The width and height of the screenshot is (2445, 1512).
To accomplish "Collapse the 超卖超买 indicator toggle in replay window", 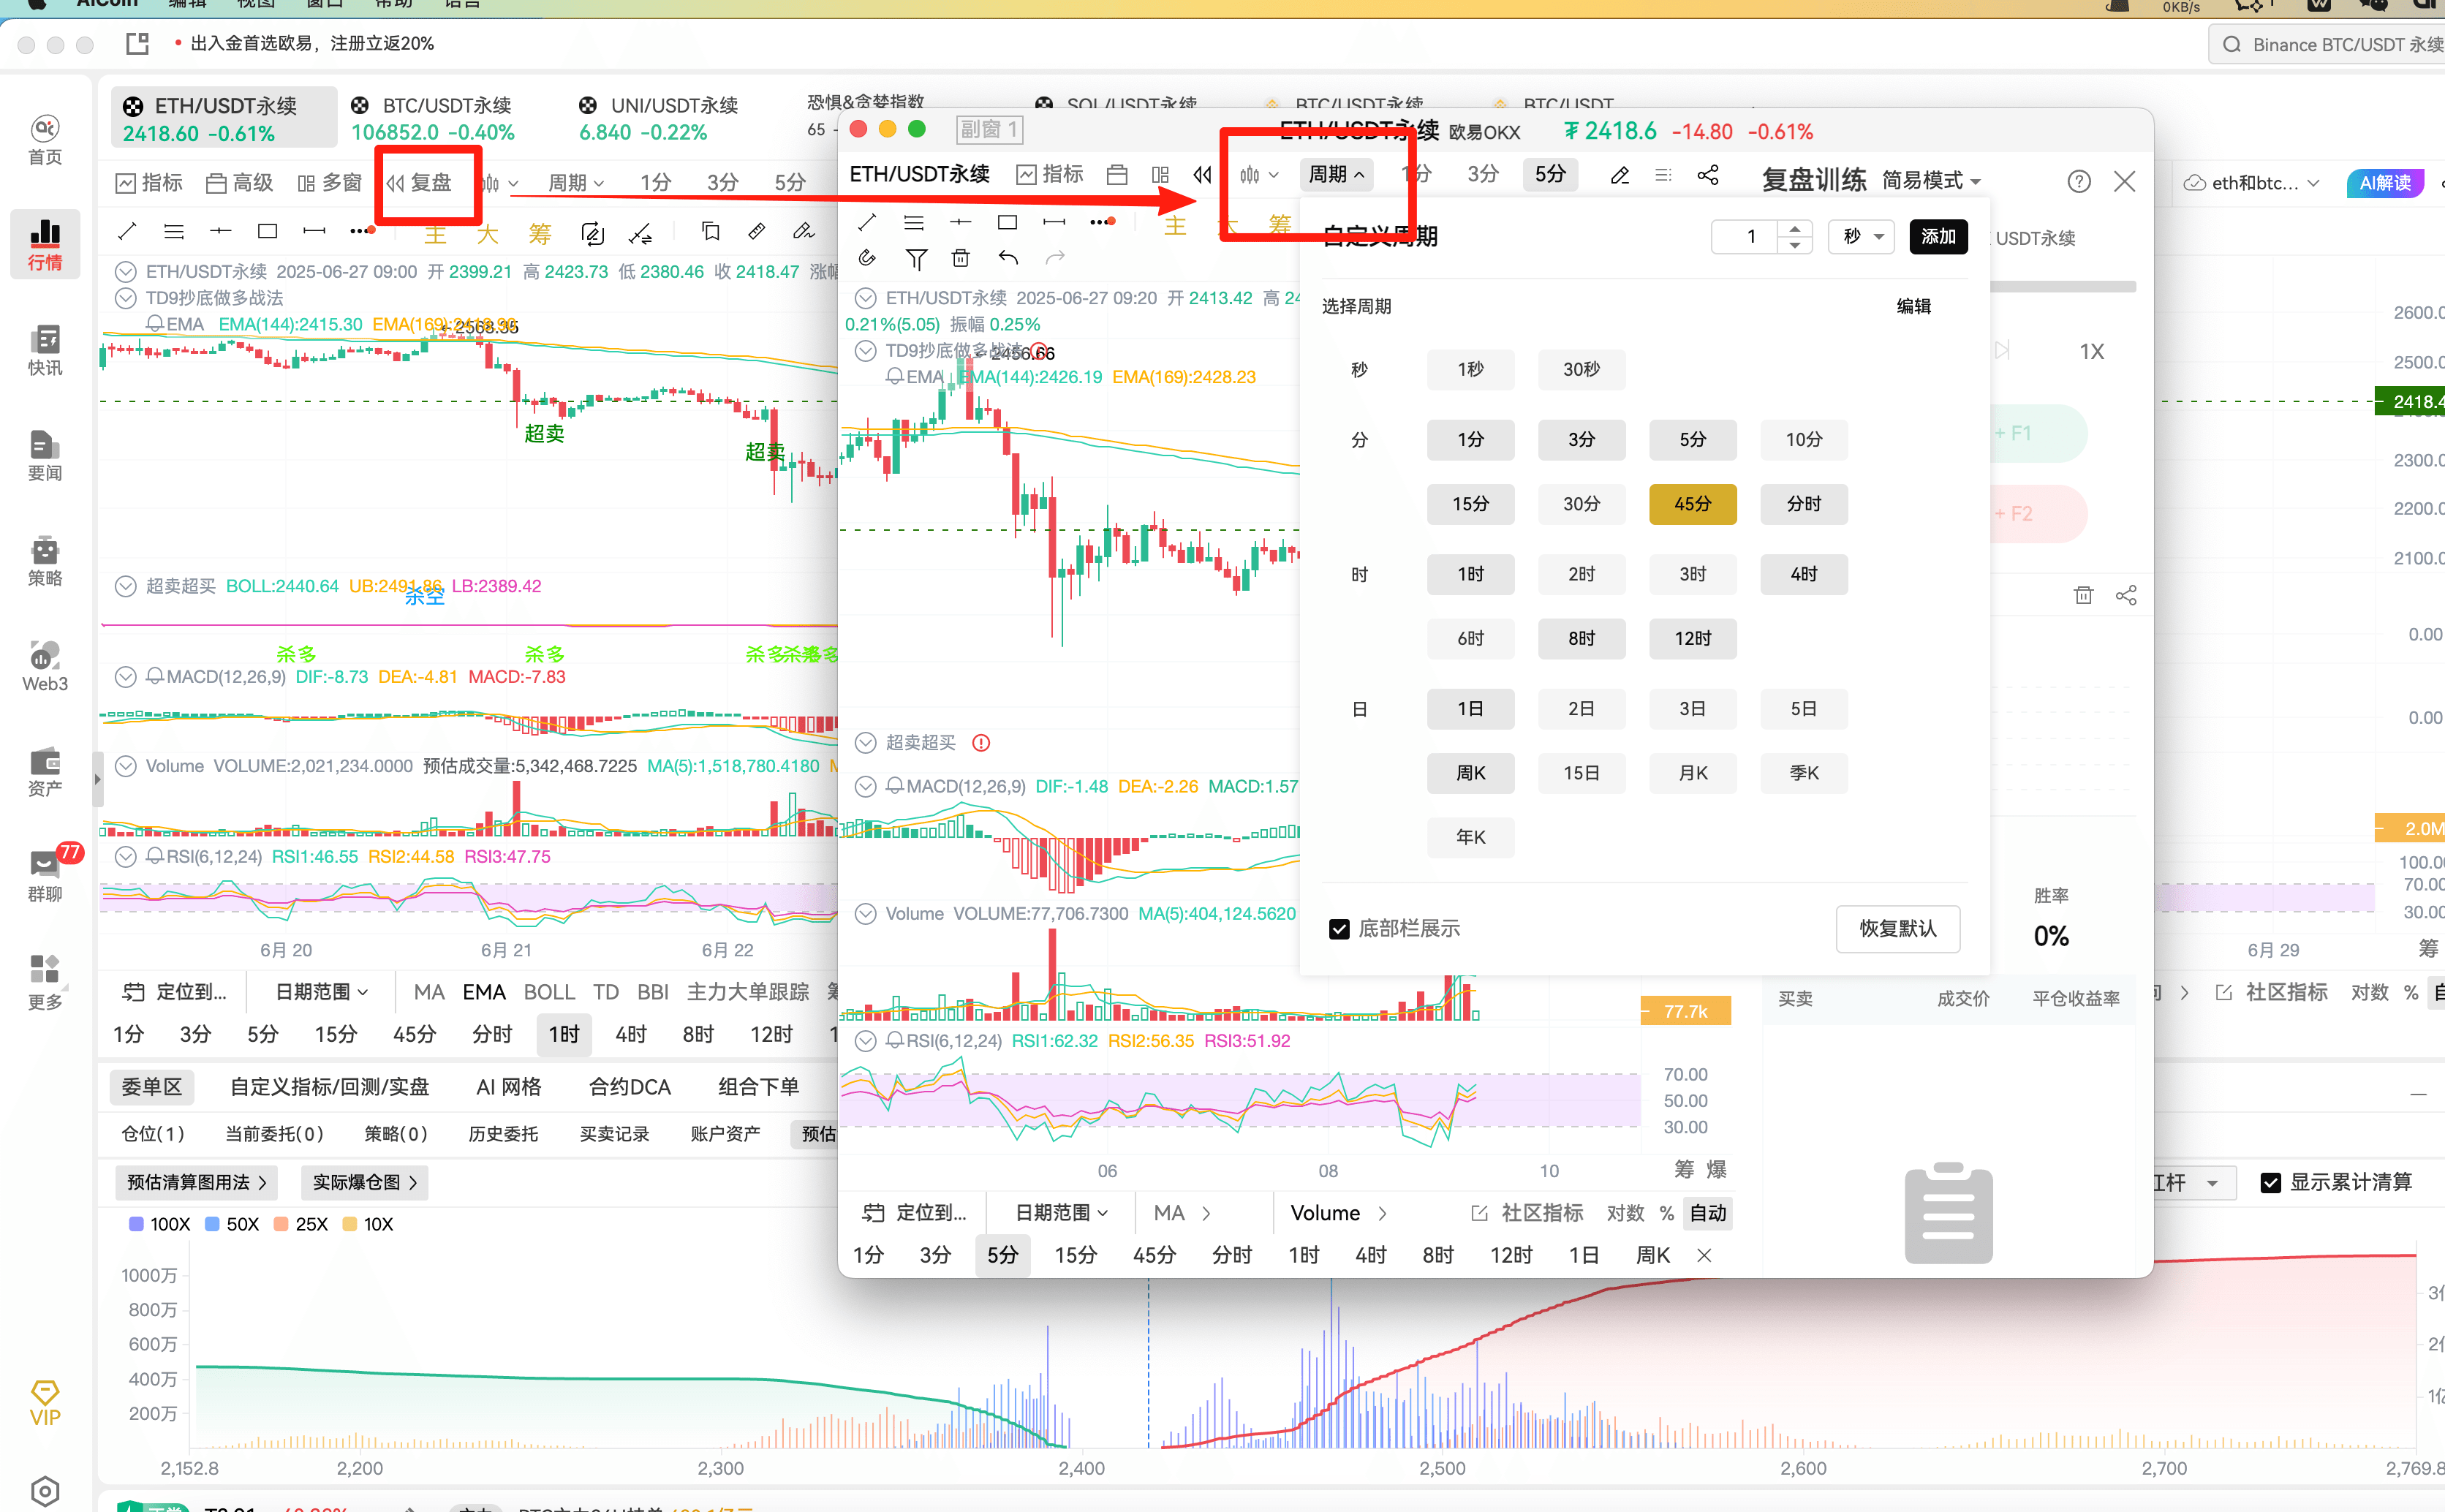I will tap(865, 743).
